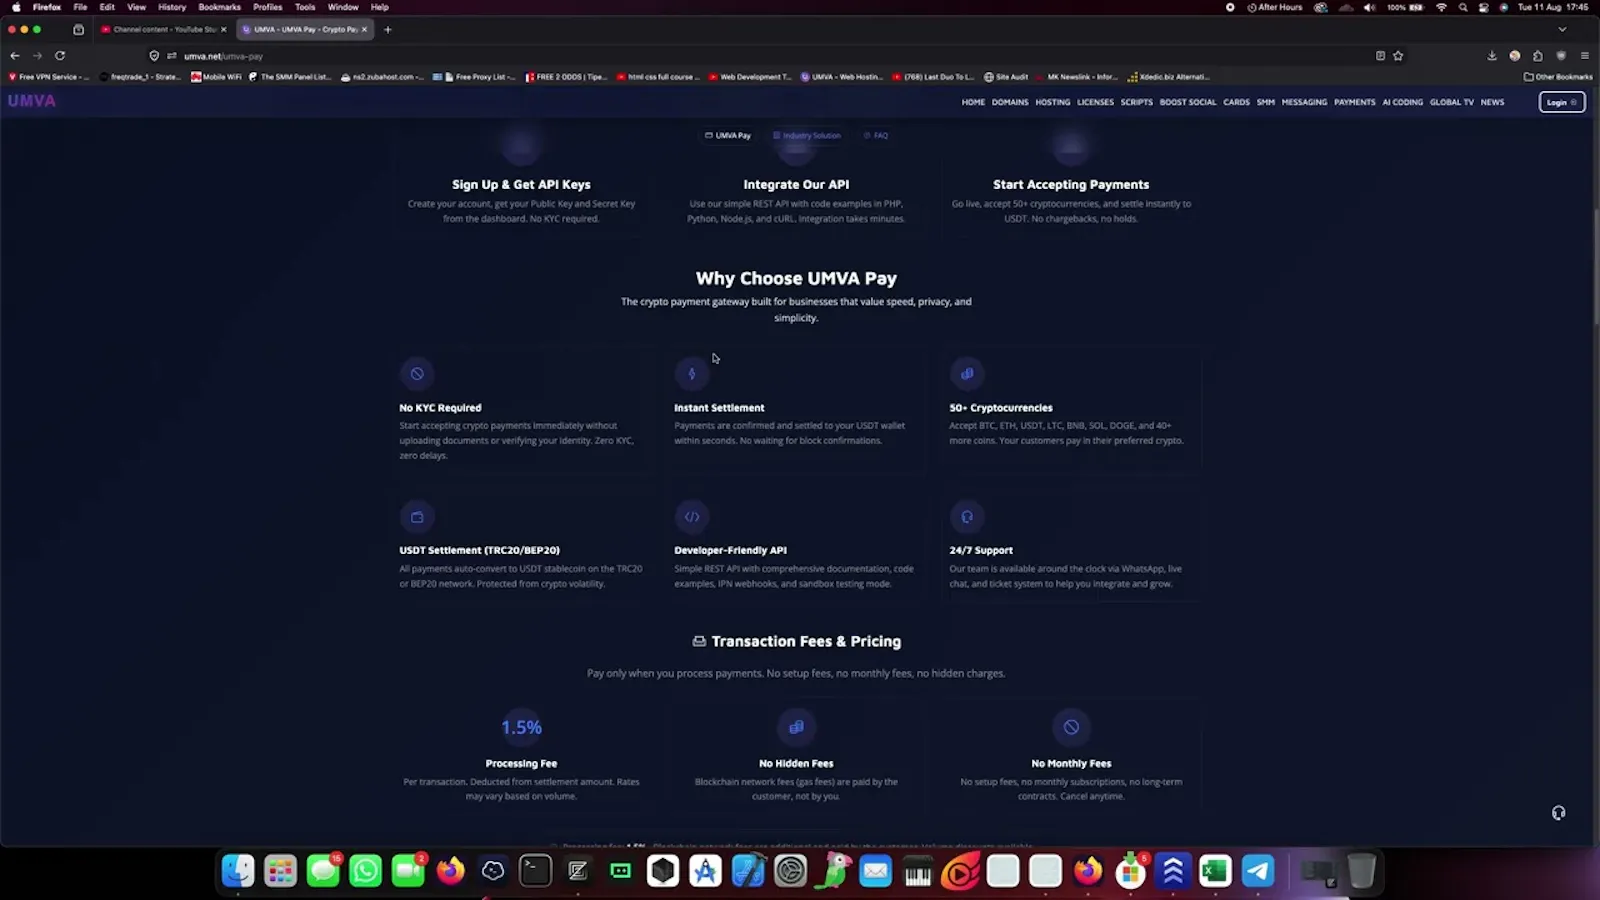Select the UMVA Pay page tab pill

(728, 135)
